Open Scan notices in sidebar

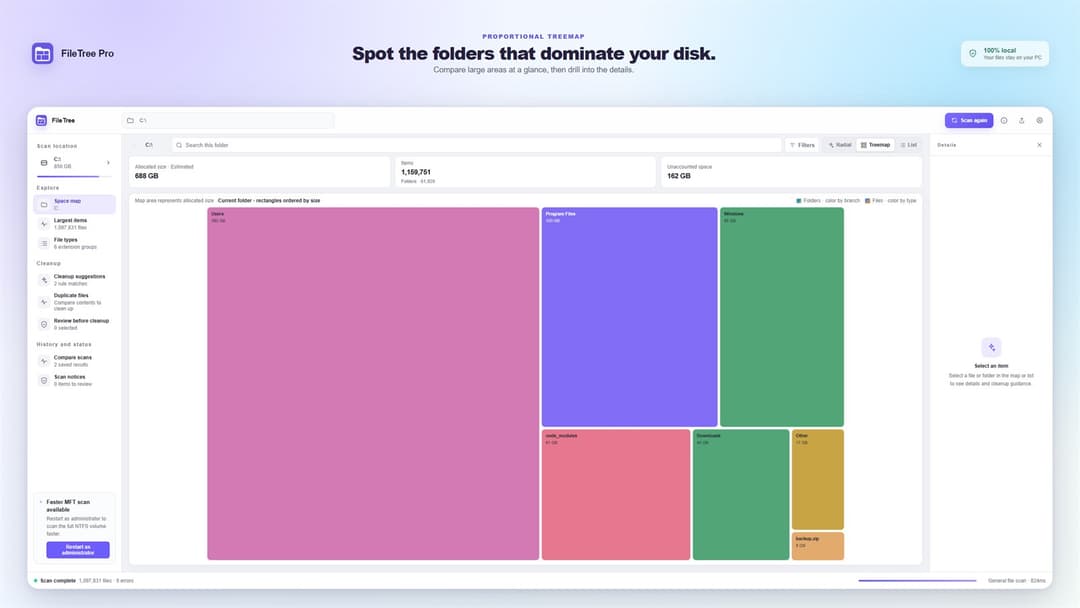point(74,380)
